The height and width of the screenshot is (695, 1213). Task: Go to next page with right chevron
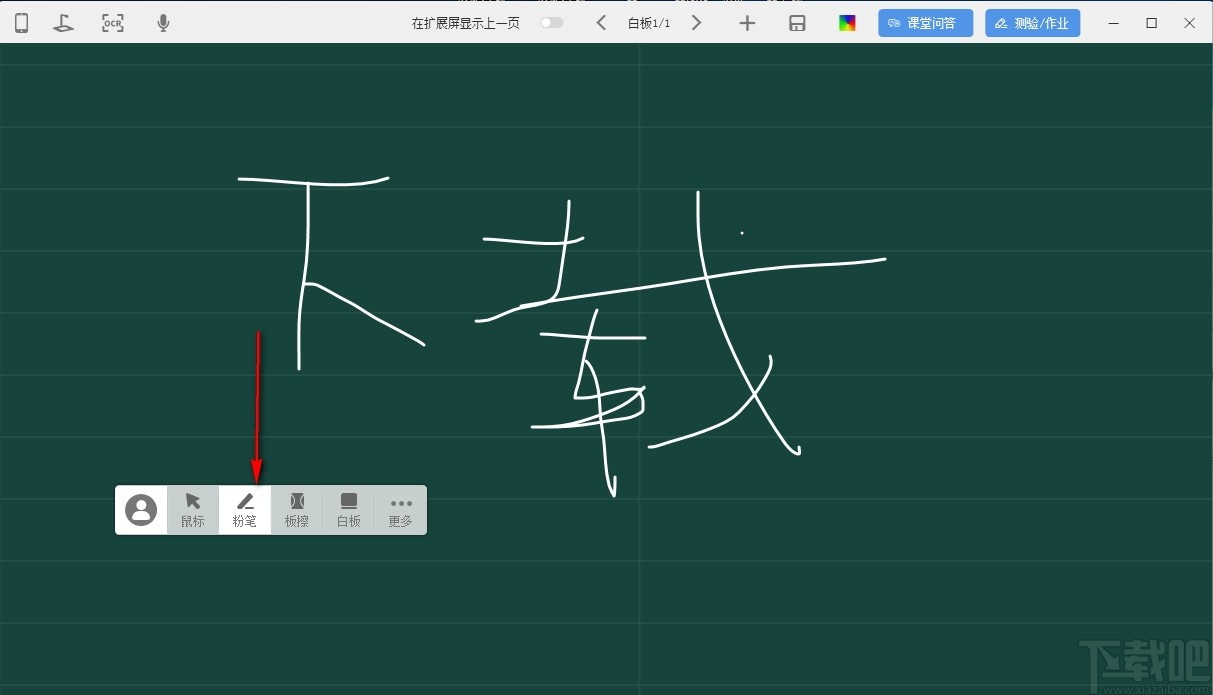point(696,21)
